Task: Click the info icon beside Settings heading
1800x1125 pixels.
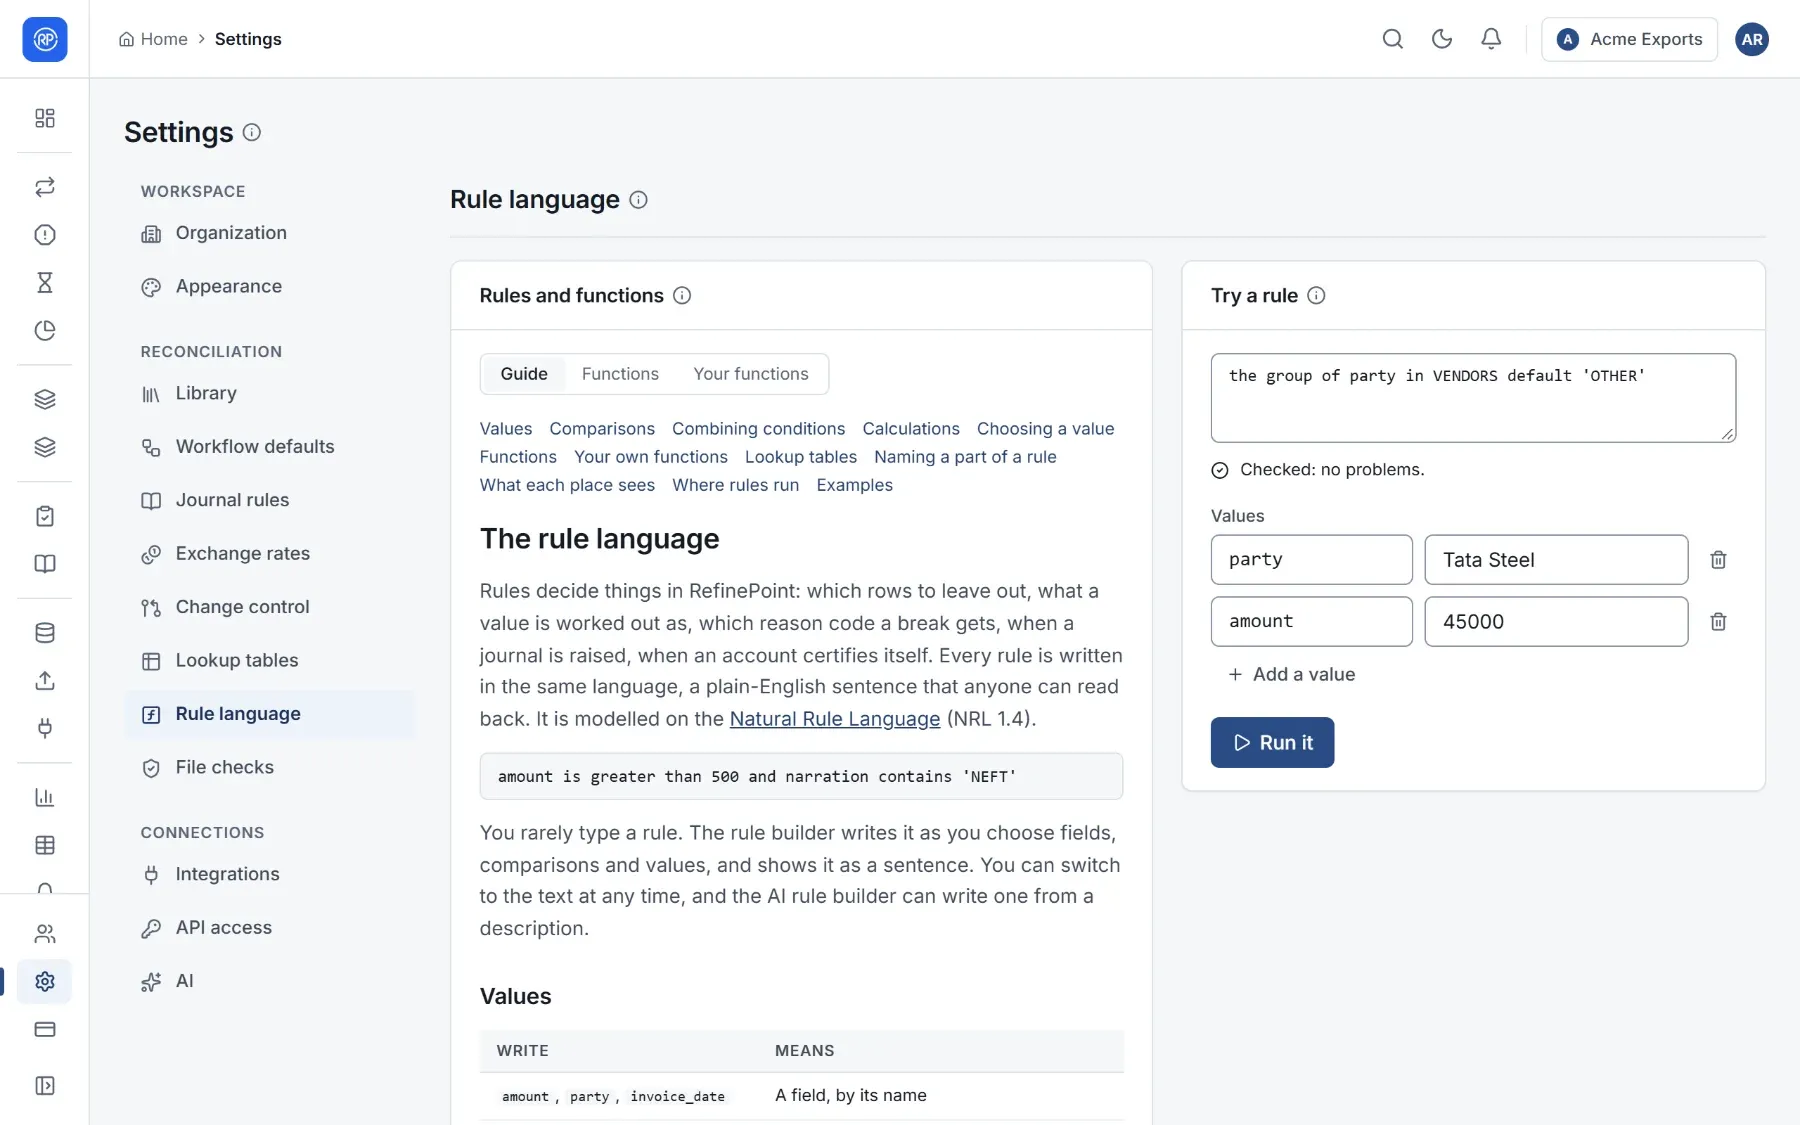Action: [x=252, y=132]
